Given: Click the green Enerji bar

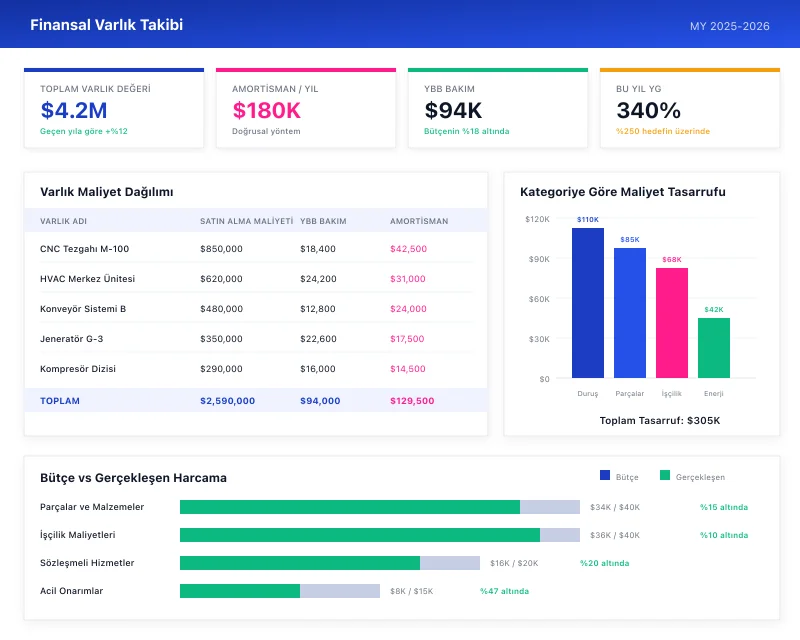Looking at the screenshot, I should [x=714, y=348].
